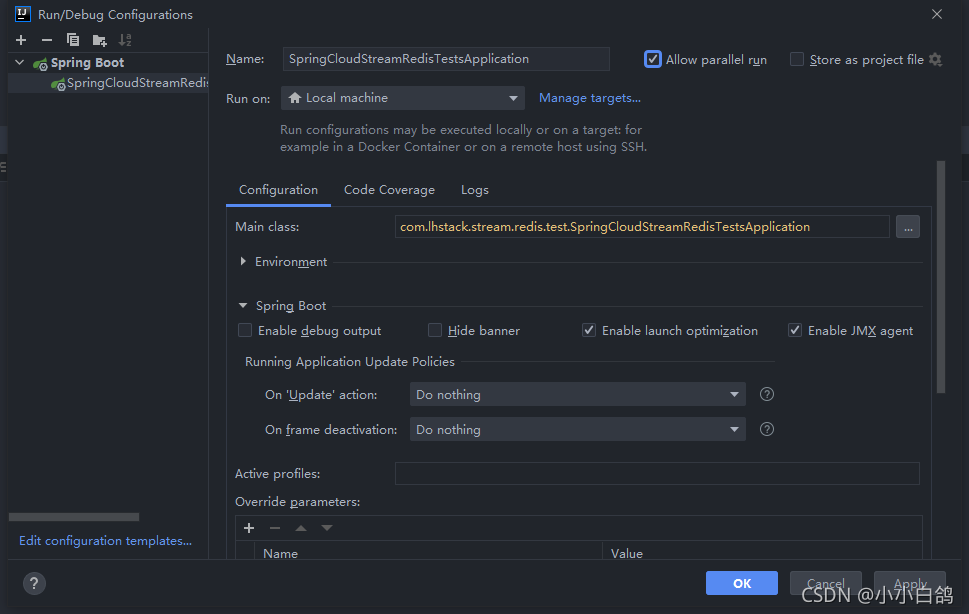Open help for On frame deactivation
The image size is (969, 614).
coord(767,429)
